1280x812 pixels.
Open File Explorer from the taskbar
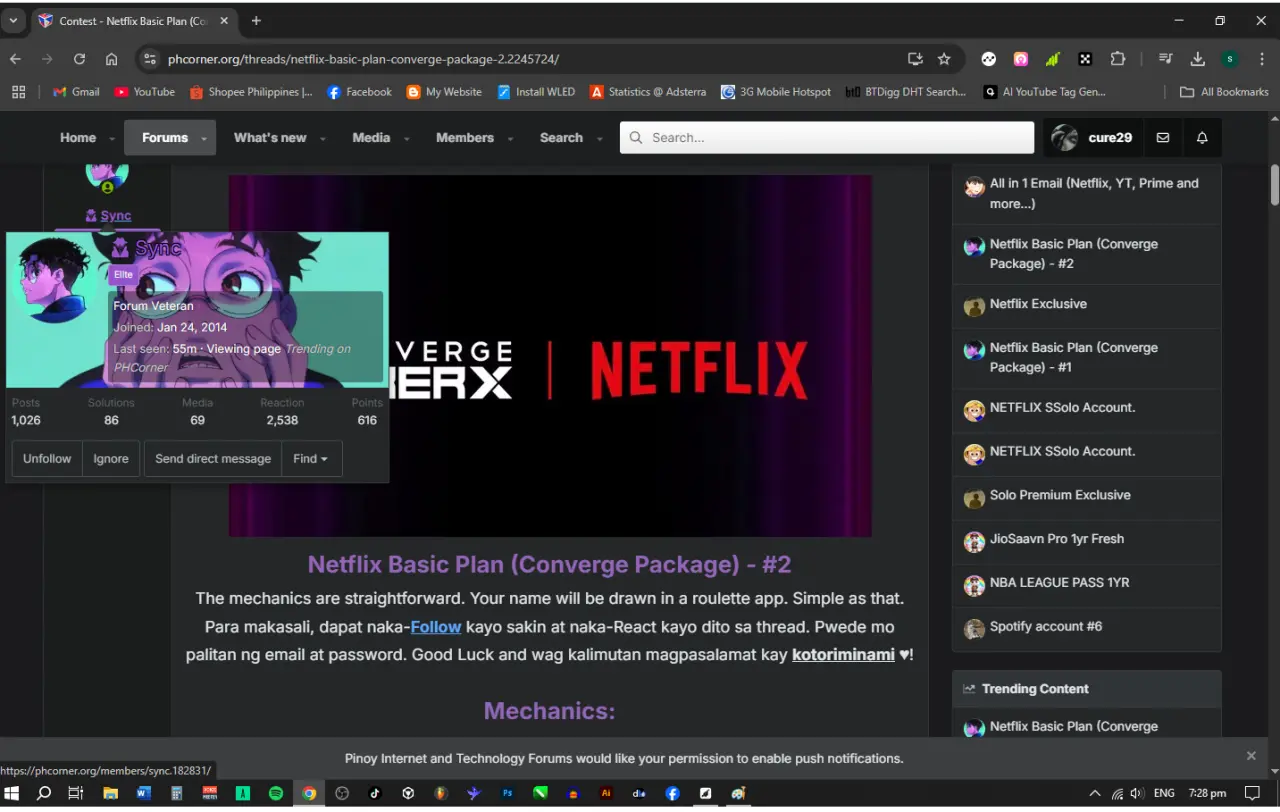click(110, 793)
